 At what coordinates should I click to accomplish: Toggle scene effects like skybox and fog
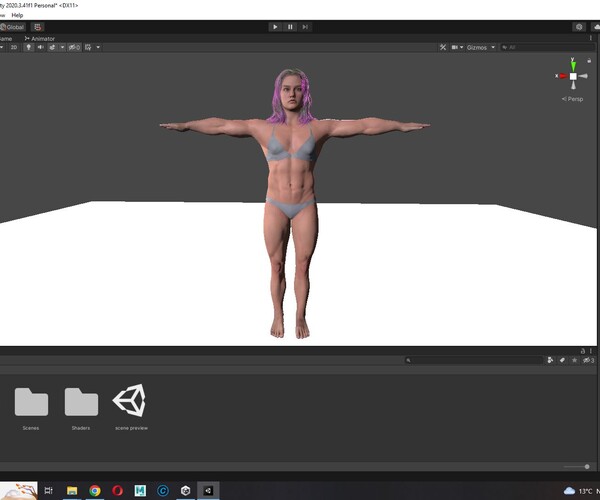click(x=52, y=47)
